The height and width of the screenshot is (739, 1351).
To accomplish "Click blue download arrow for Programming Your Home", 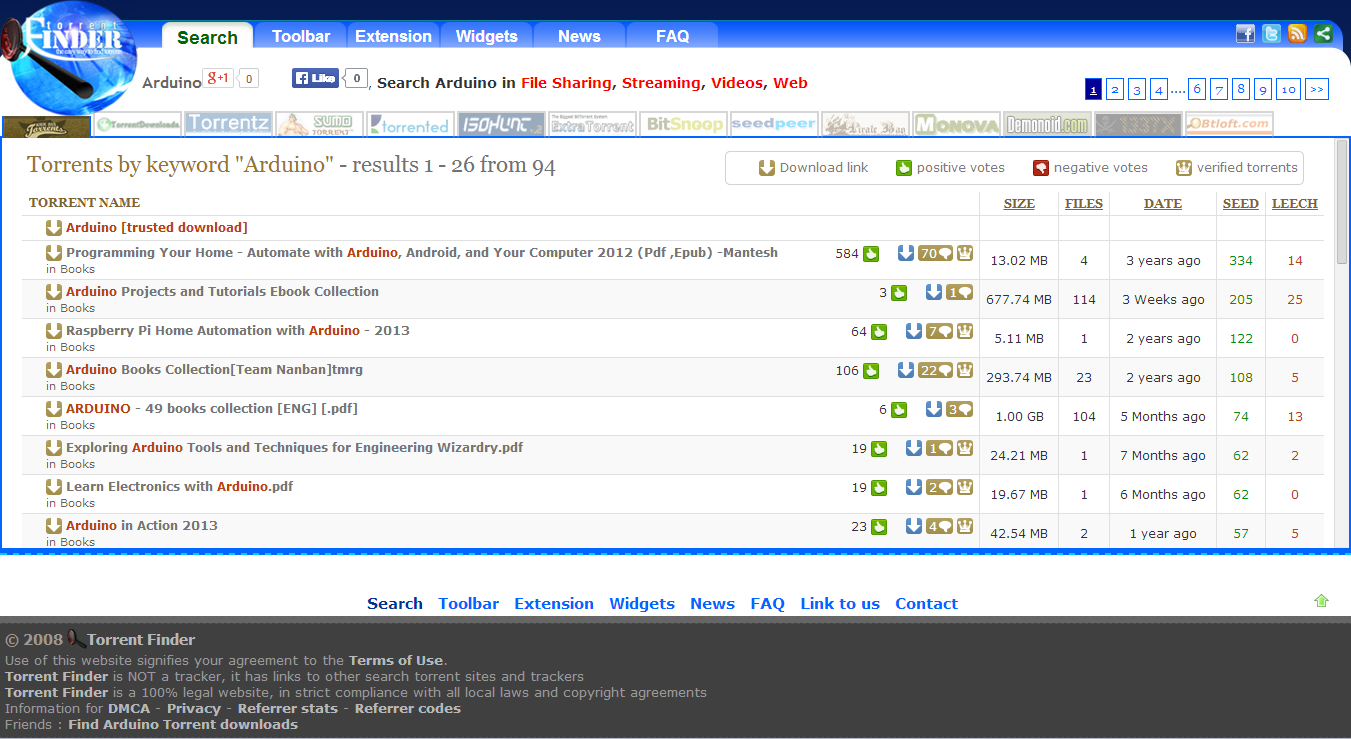I will pos(906,253).
